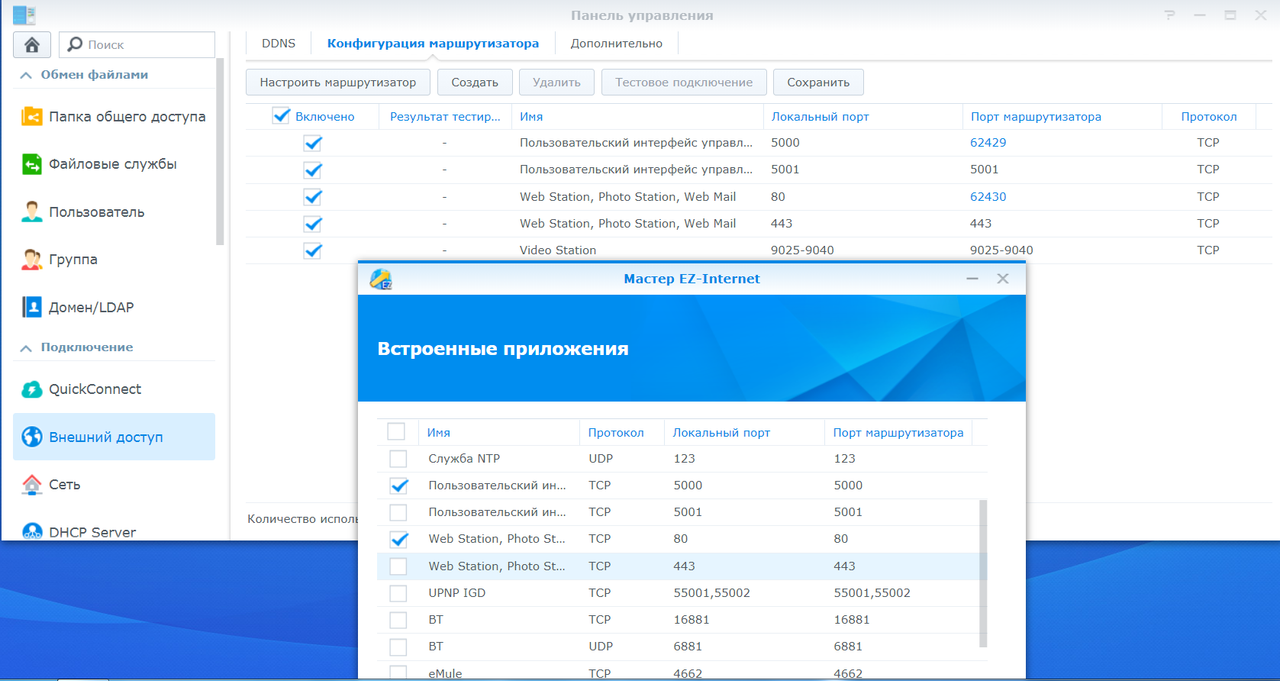Viewport: 1280px width, 681px height.
Task: Click the wizard list vertical scrollbar
Action: click(x=982, y=574)
